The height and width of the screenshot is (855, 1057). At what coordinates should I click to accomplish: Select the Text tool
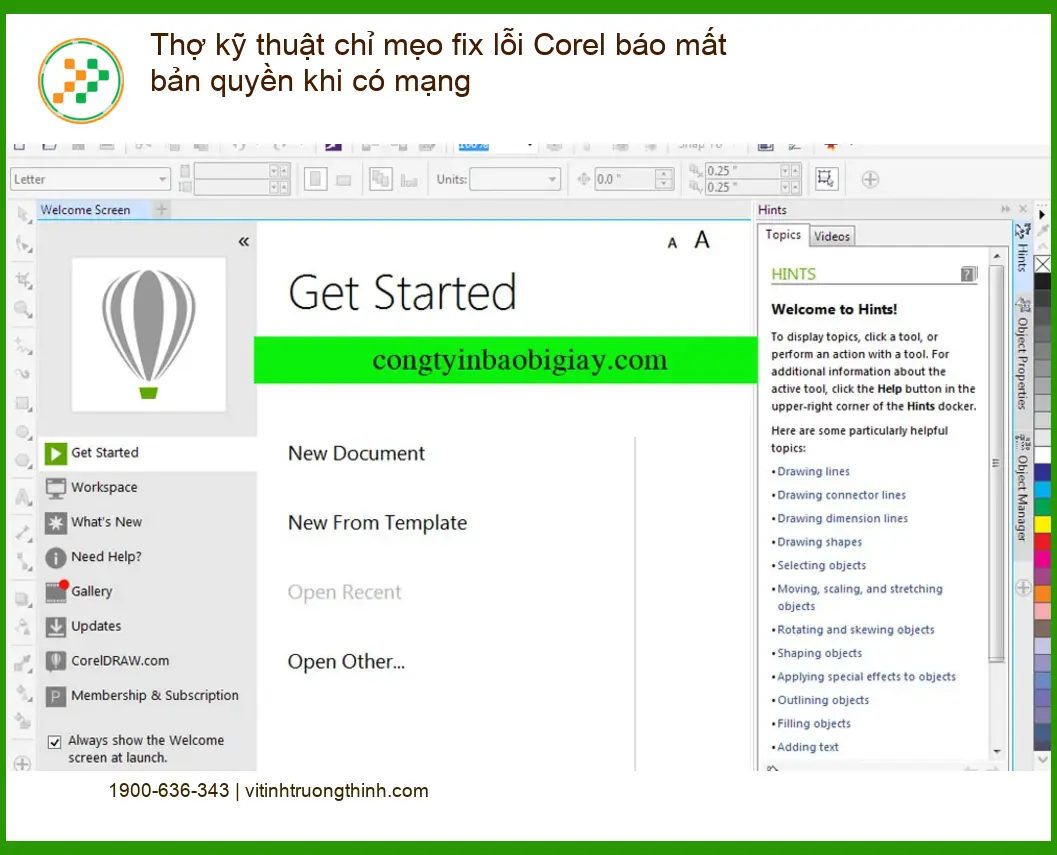click(24, 498)
